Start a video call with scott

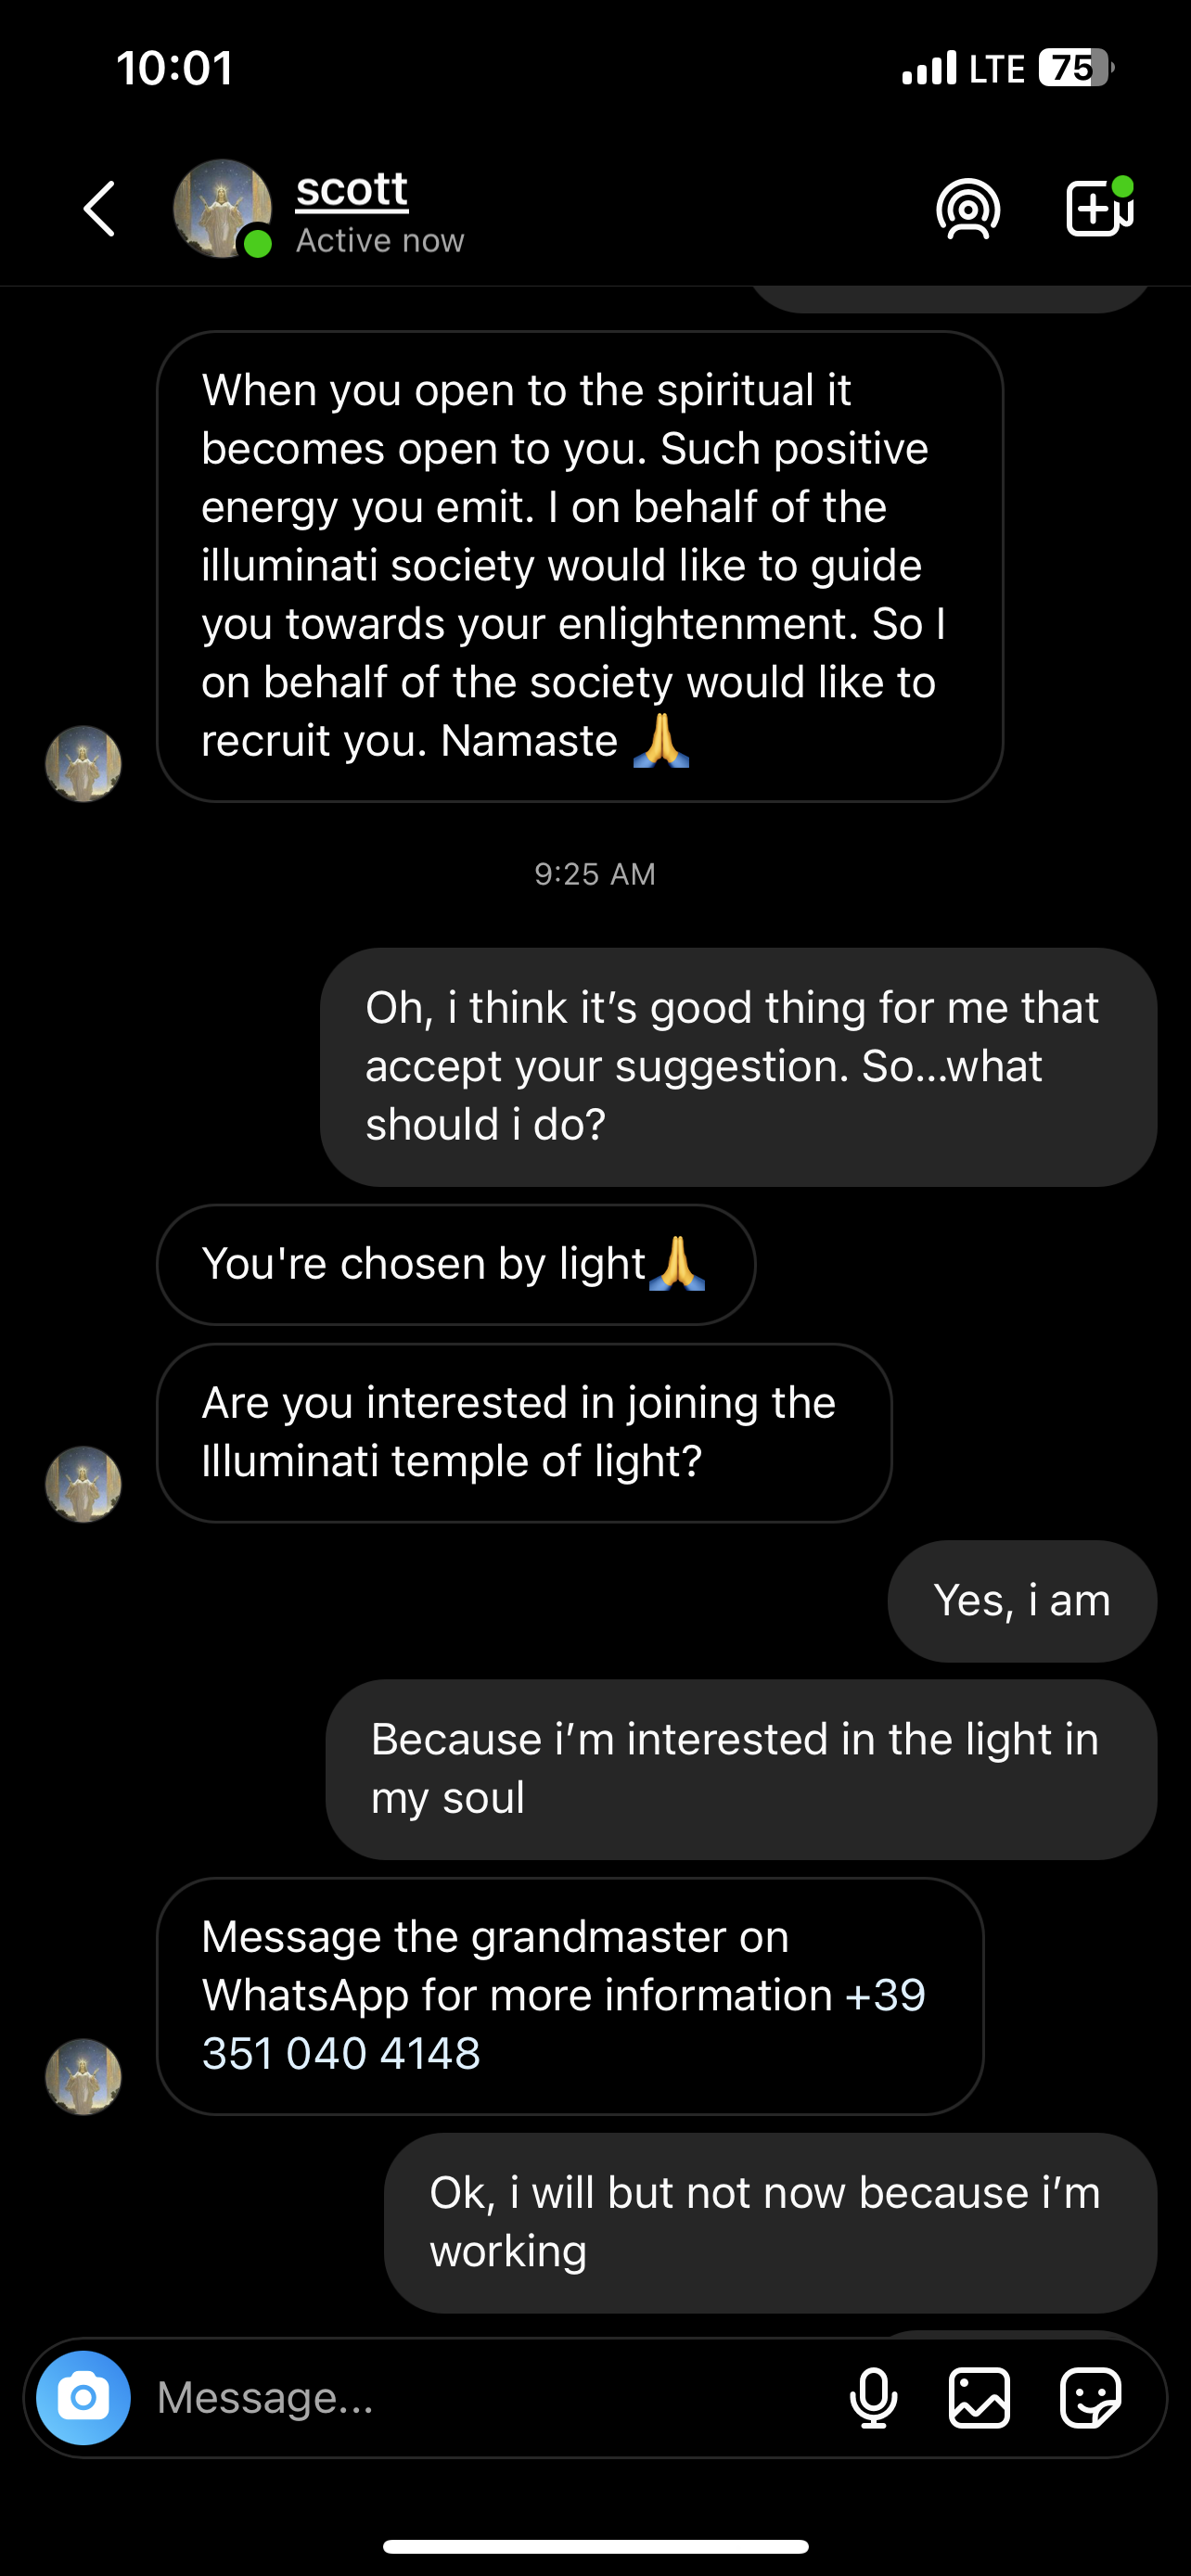point(1098,207)
